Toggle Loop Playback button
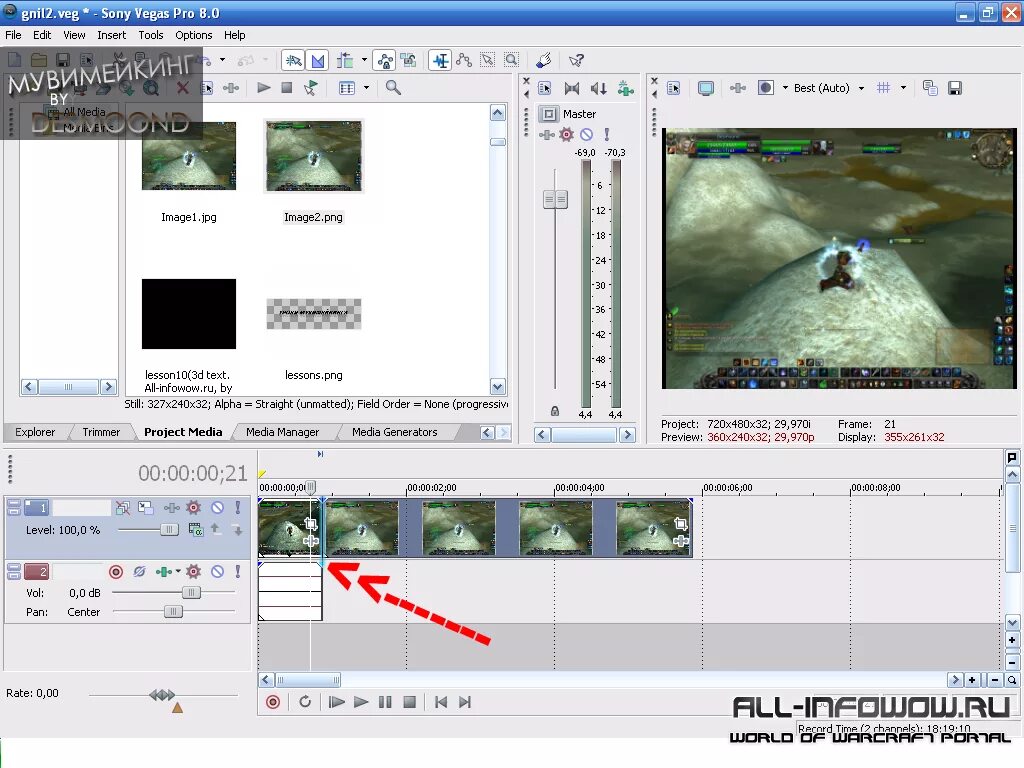The image size is (1024, 768). pos(305,702)
